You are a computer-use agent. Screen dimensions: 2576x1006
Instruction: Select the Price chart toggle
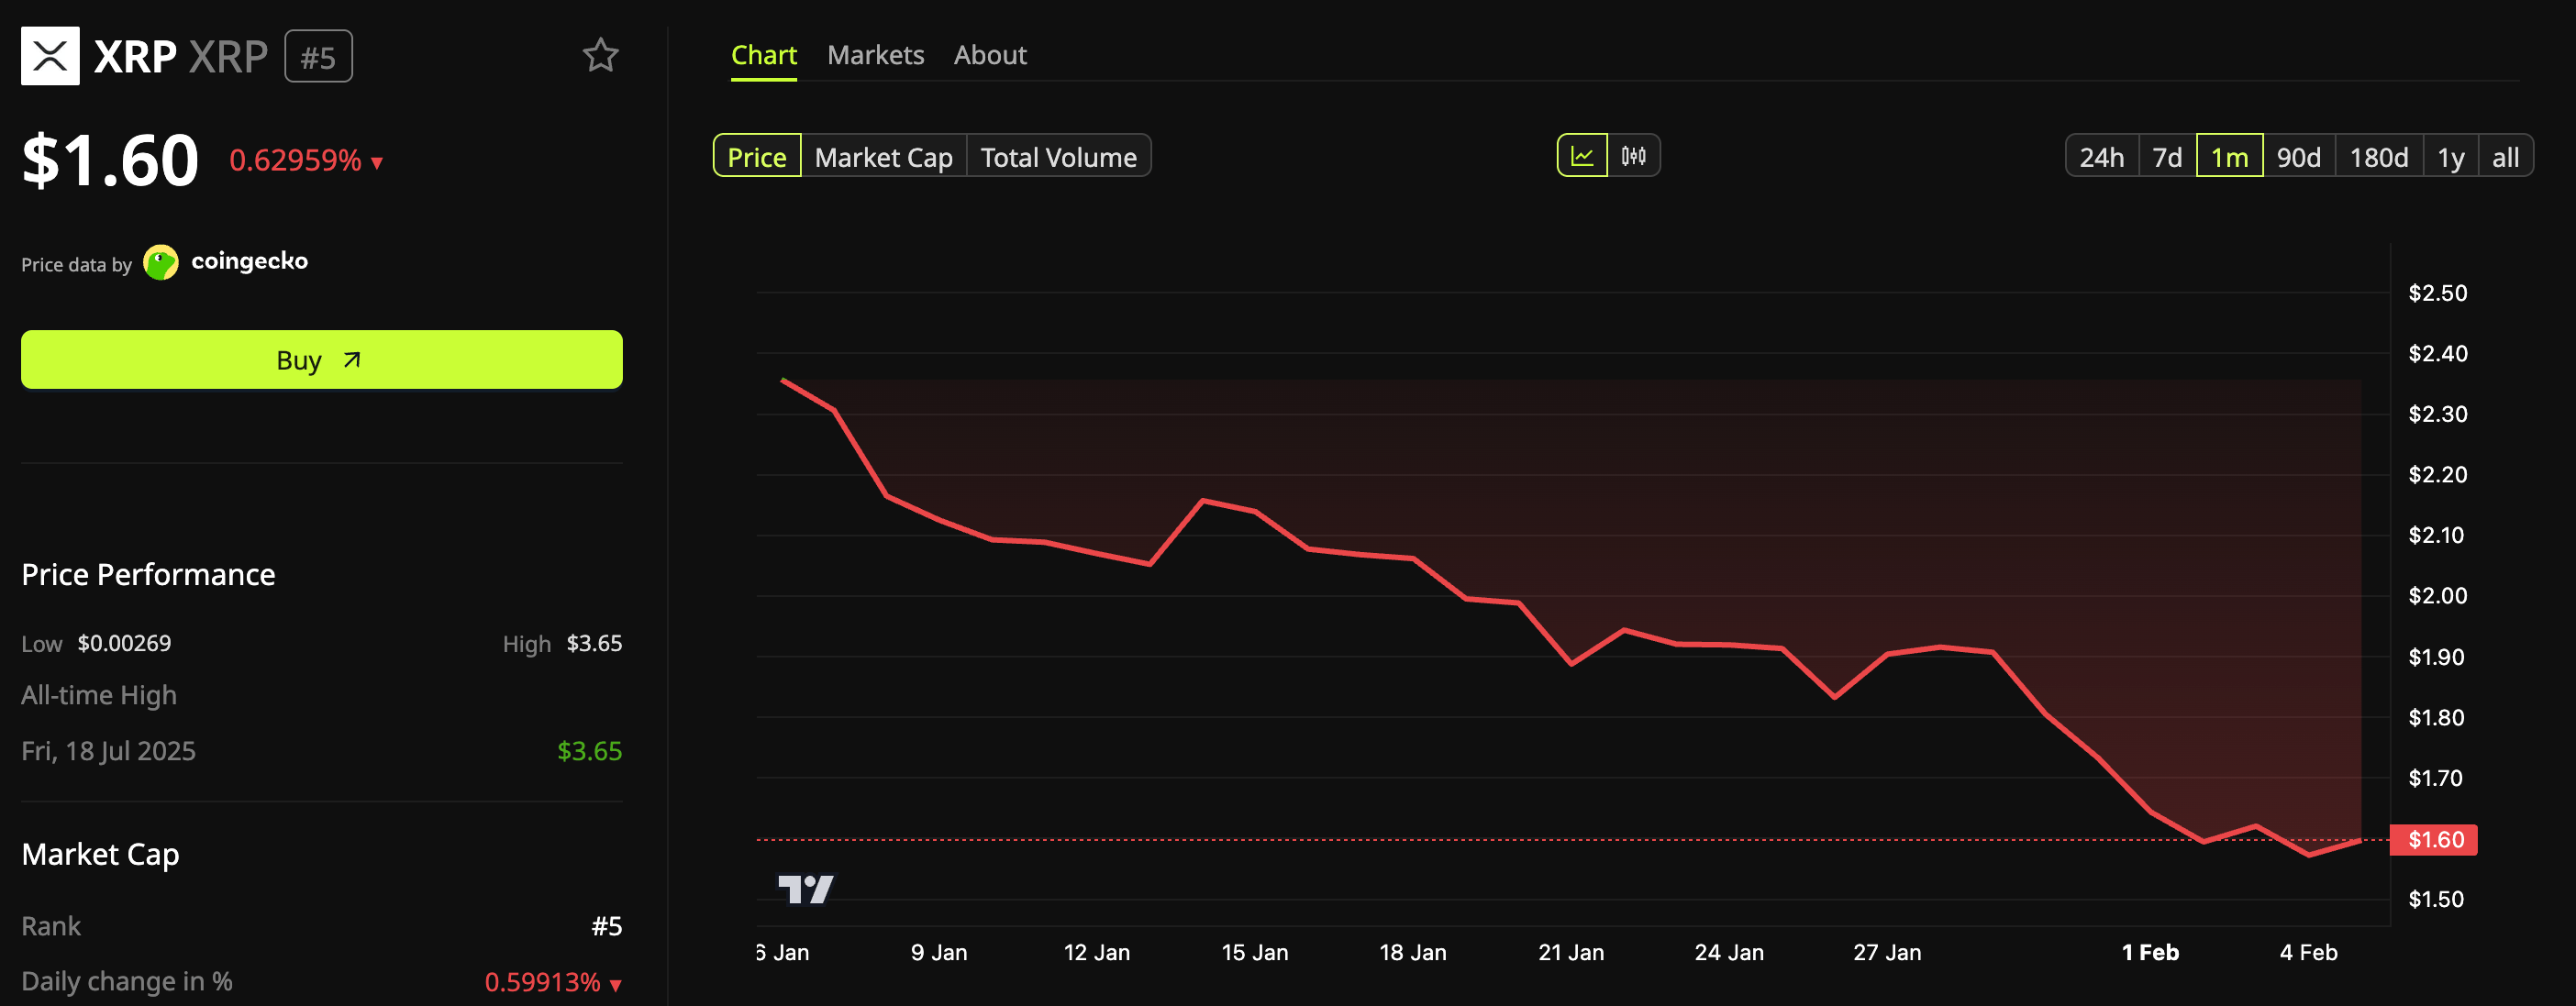[x=756, y=157]
